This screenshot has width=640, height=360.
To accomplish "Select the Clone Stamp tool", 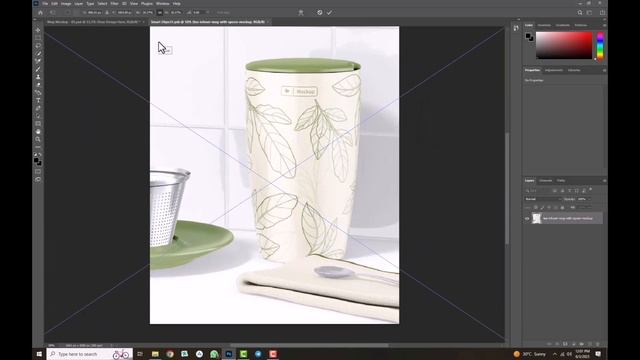I will pos(38,77).
